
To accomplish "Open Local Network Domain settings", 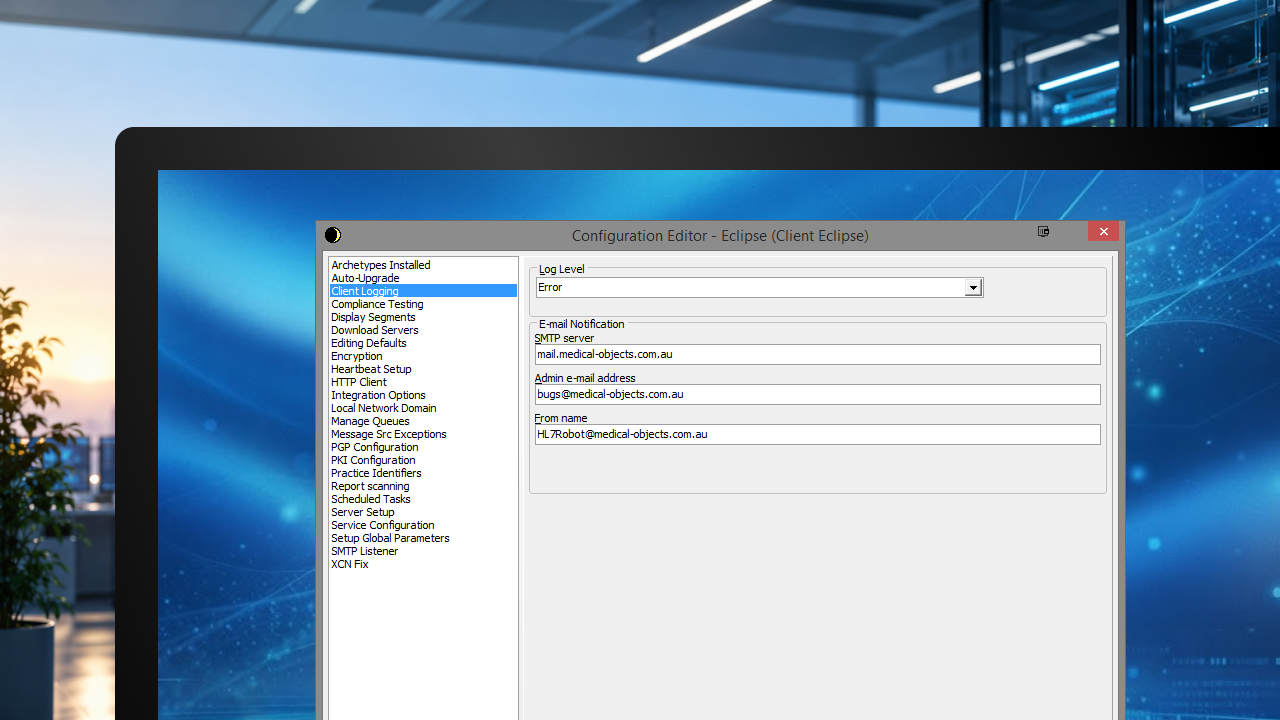I will pos(423,408).
